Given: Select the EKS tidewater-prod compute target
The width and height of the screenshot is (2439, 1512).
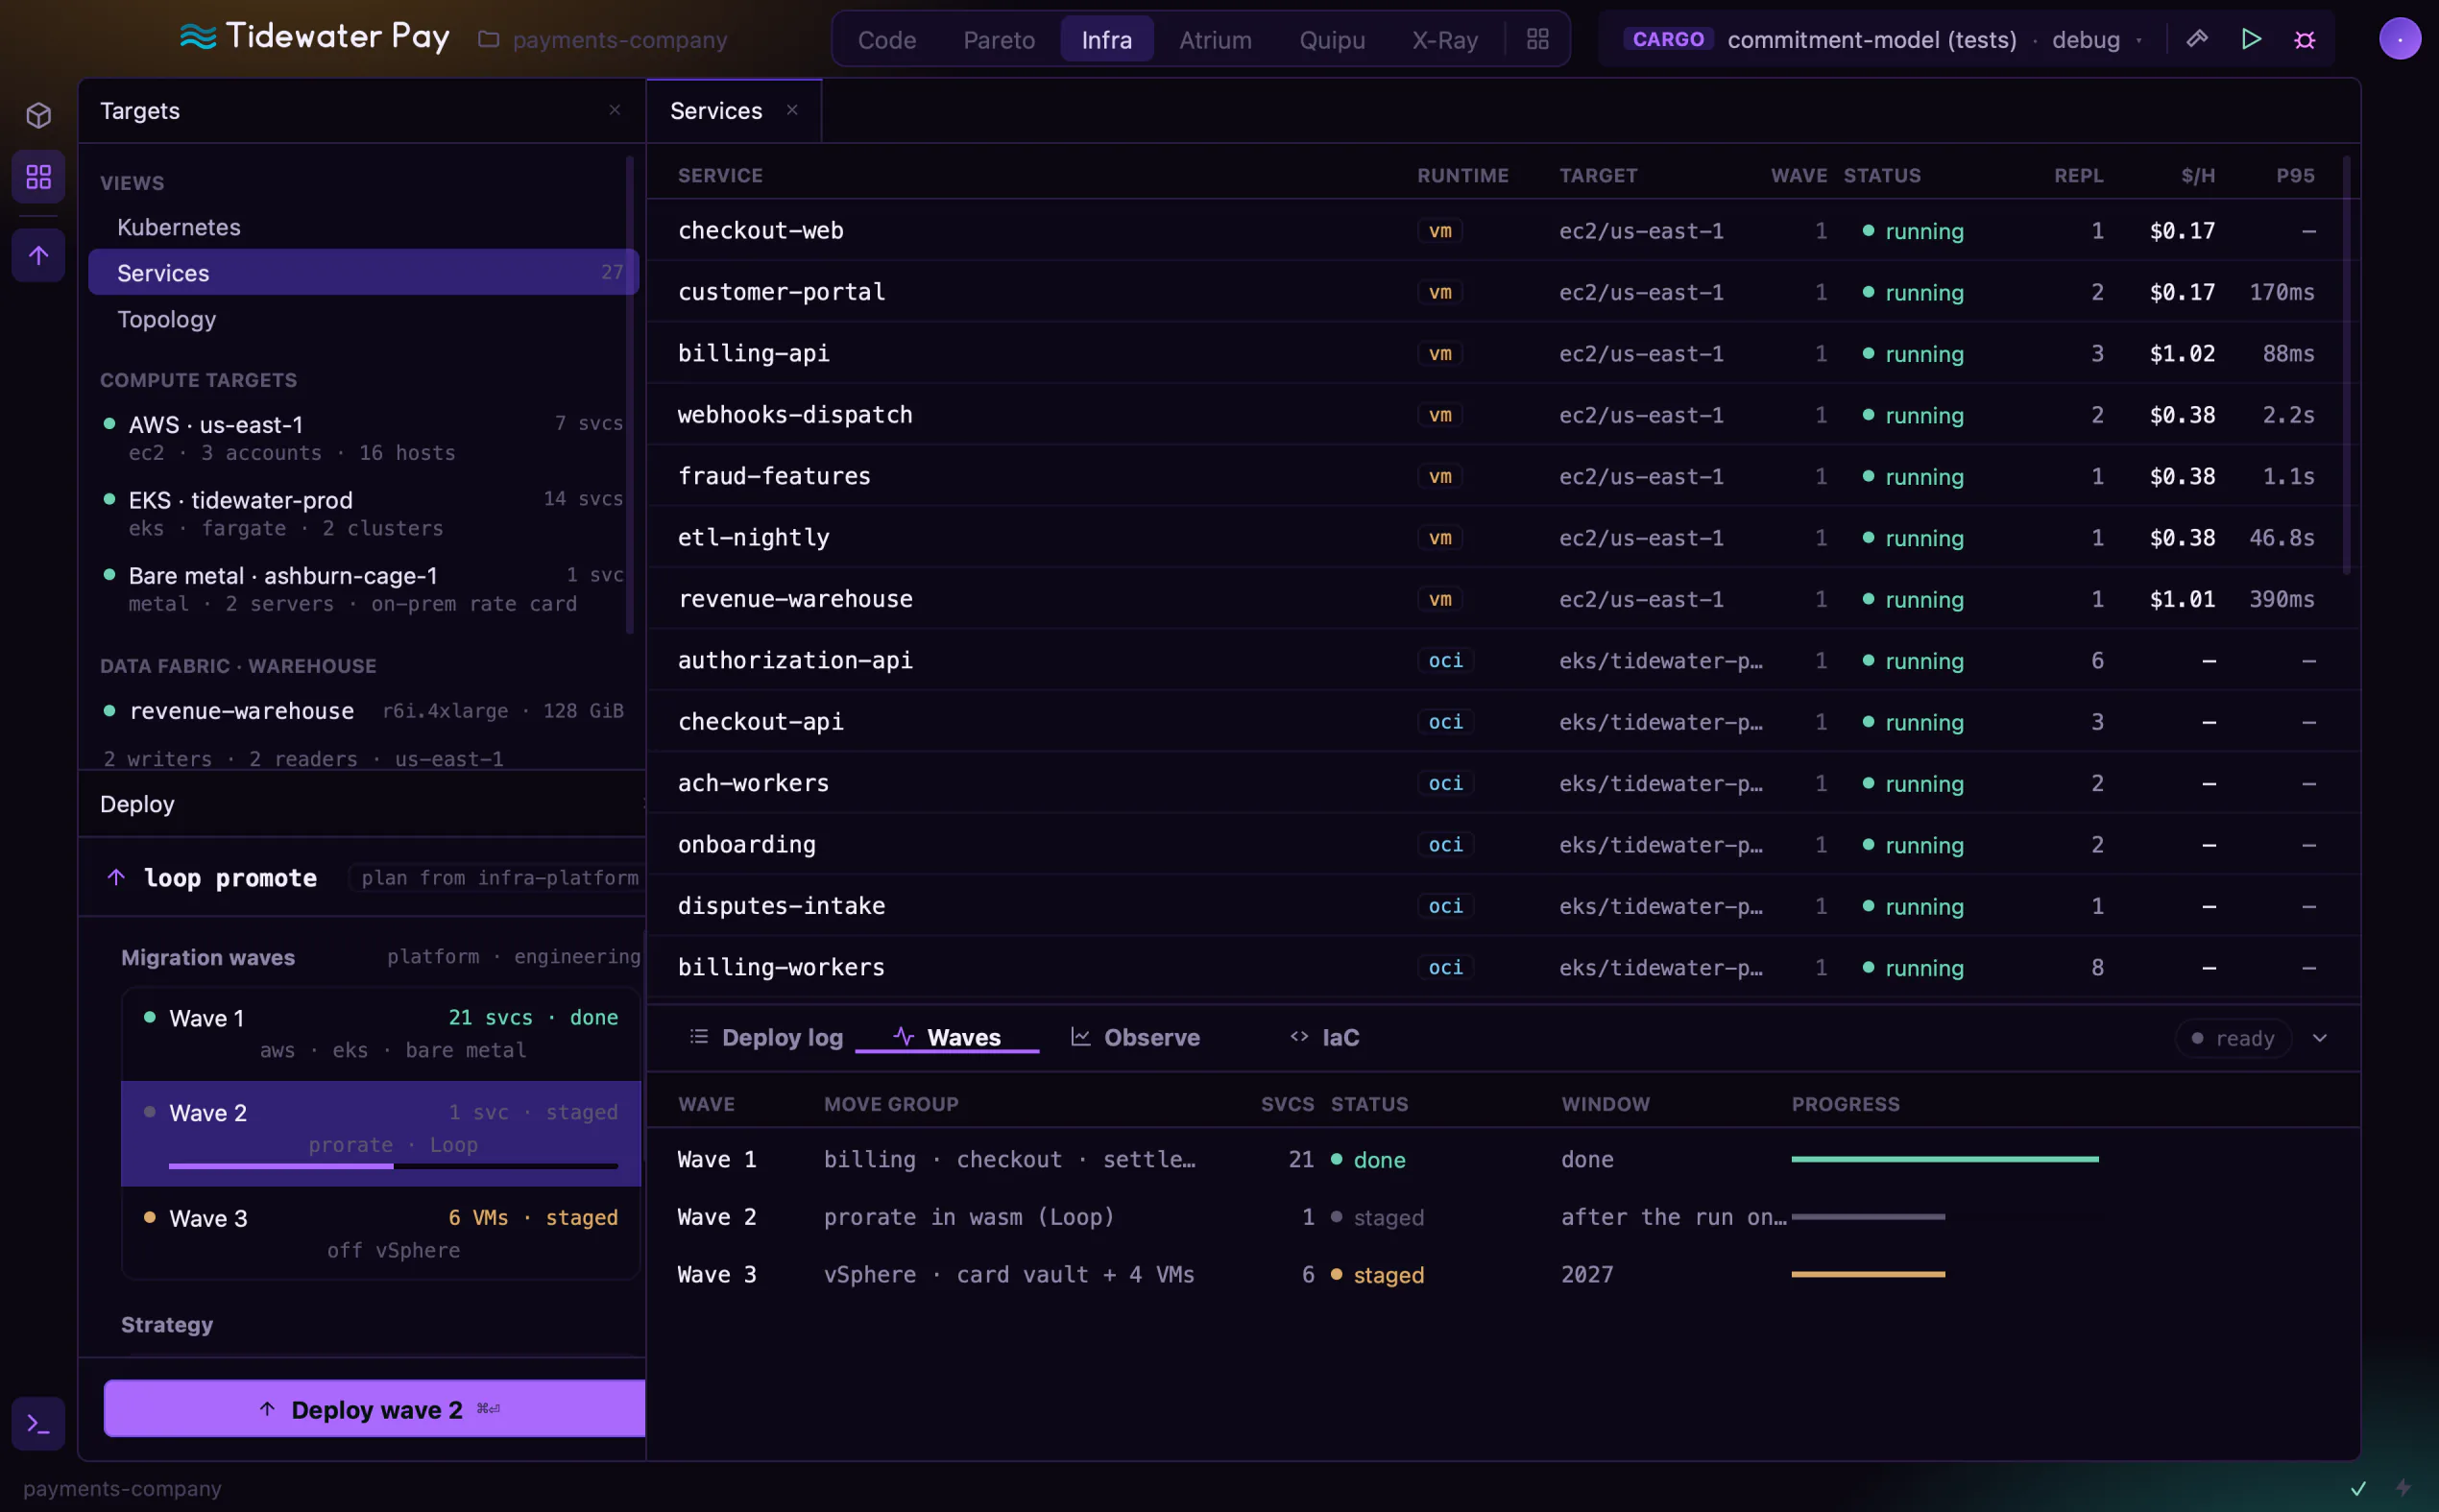Looking at the screenshot, I should click(363, 513).
